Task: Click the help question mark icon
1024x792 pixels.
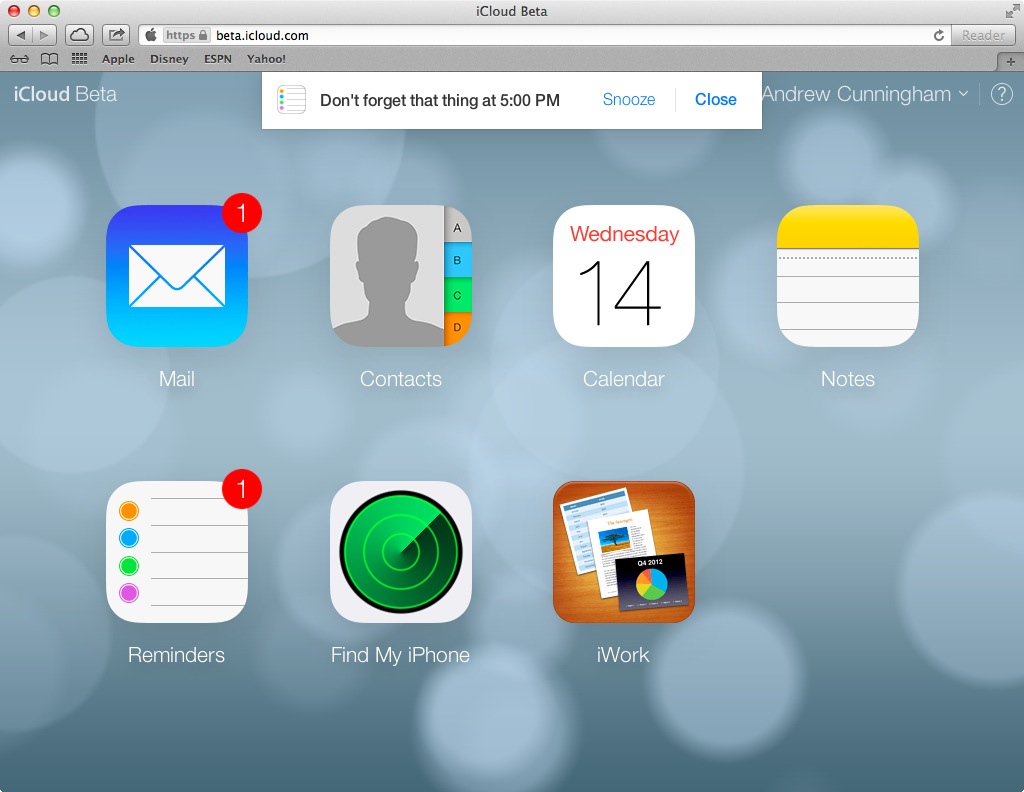Action: click(1002, 94)
